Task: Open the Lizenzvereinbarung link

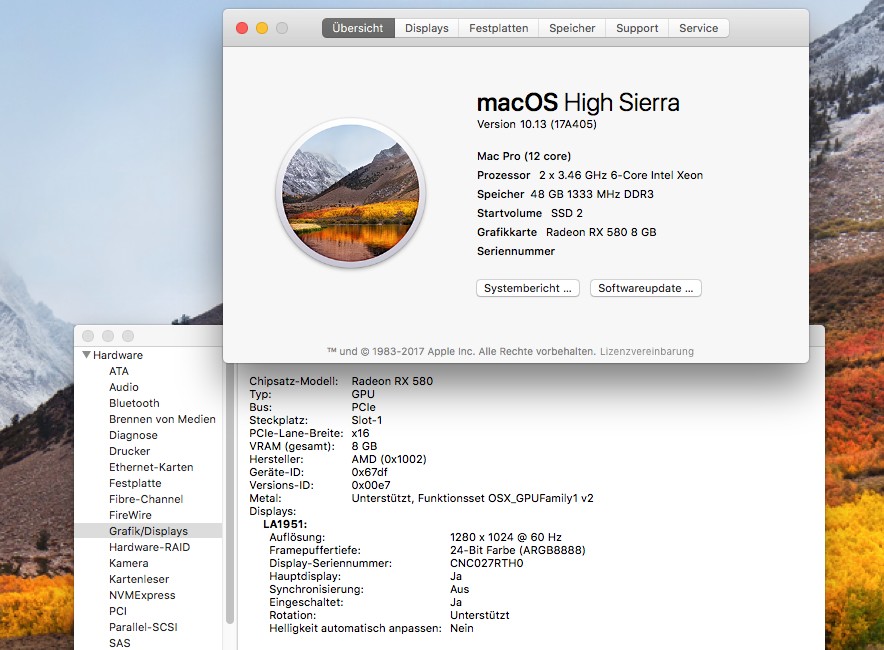Action: click(x=647, y=351)
